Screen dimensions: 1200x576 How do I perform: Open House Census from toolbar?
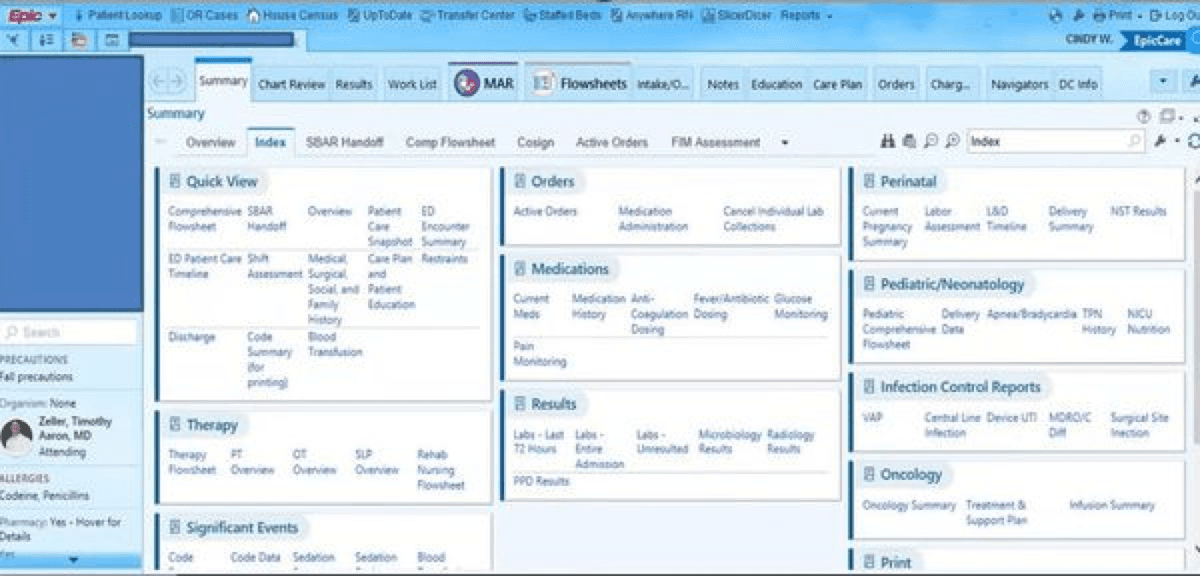(291, 16)
